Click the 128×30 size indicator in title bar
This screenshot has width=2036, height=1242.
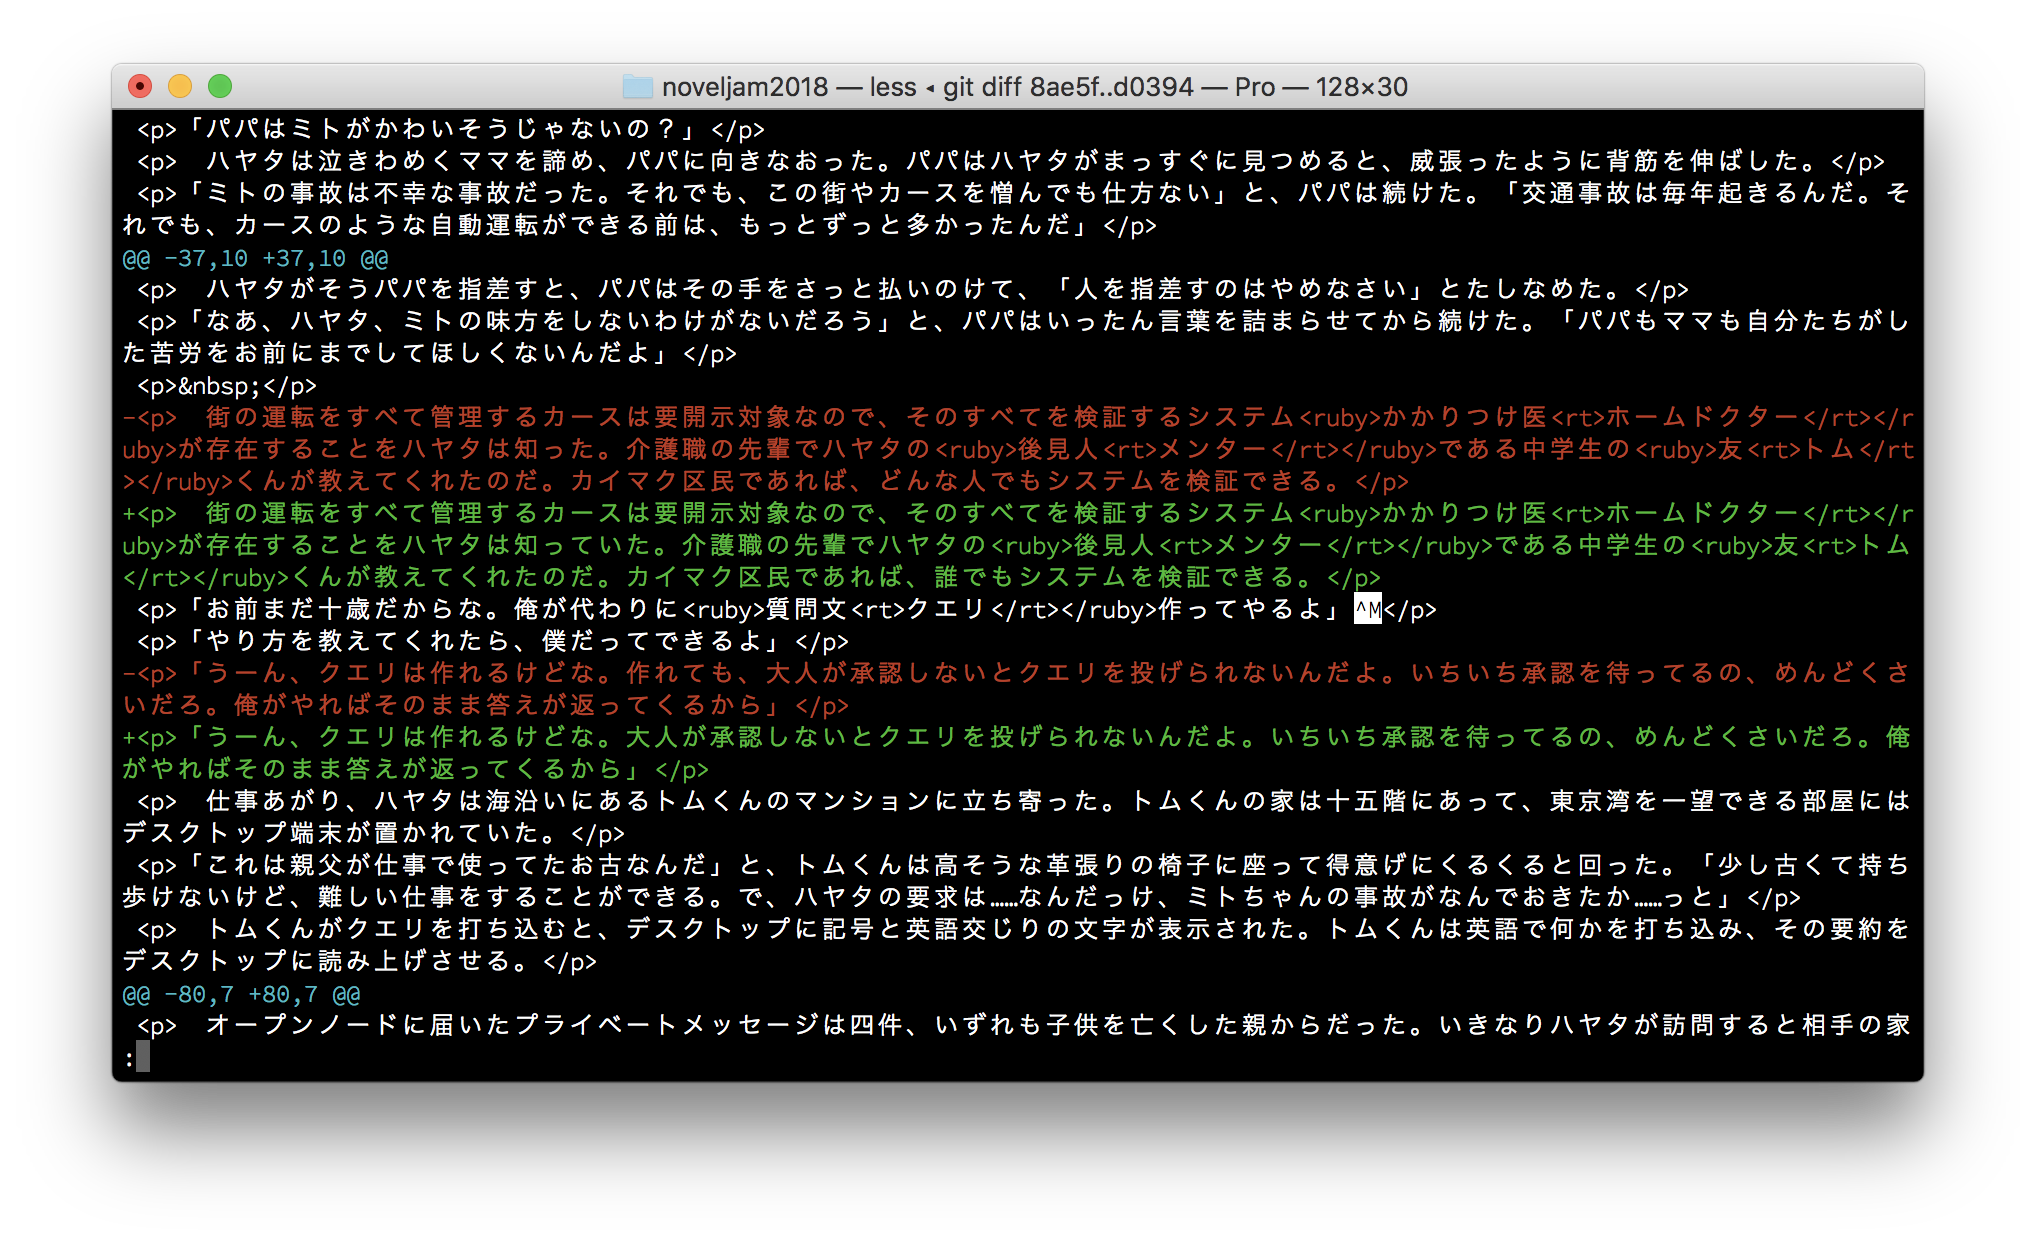[1364, 87]
